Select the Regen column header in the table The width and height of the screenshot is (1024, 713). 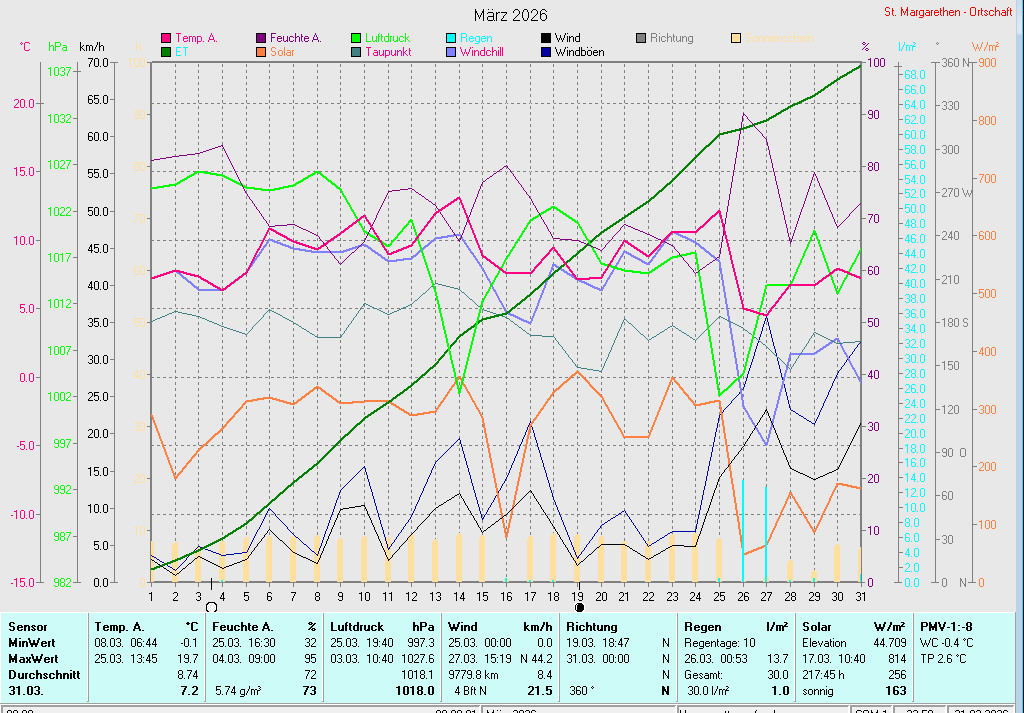point(705,626)
